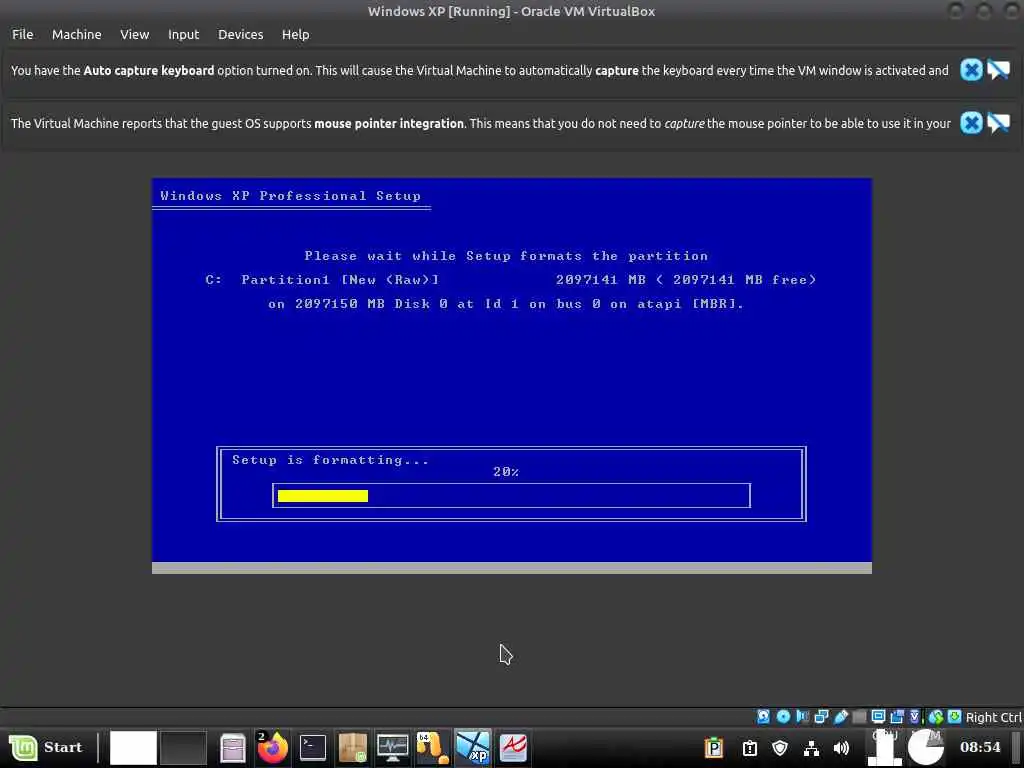1024x768 pixels.
Task: Open the system monitor from the panel
Action: [392, 748]
